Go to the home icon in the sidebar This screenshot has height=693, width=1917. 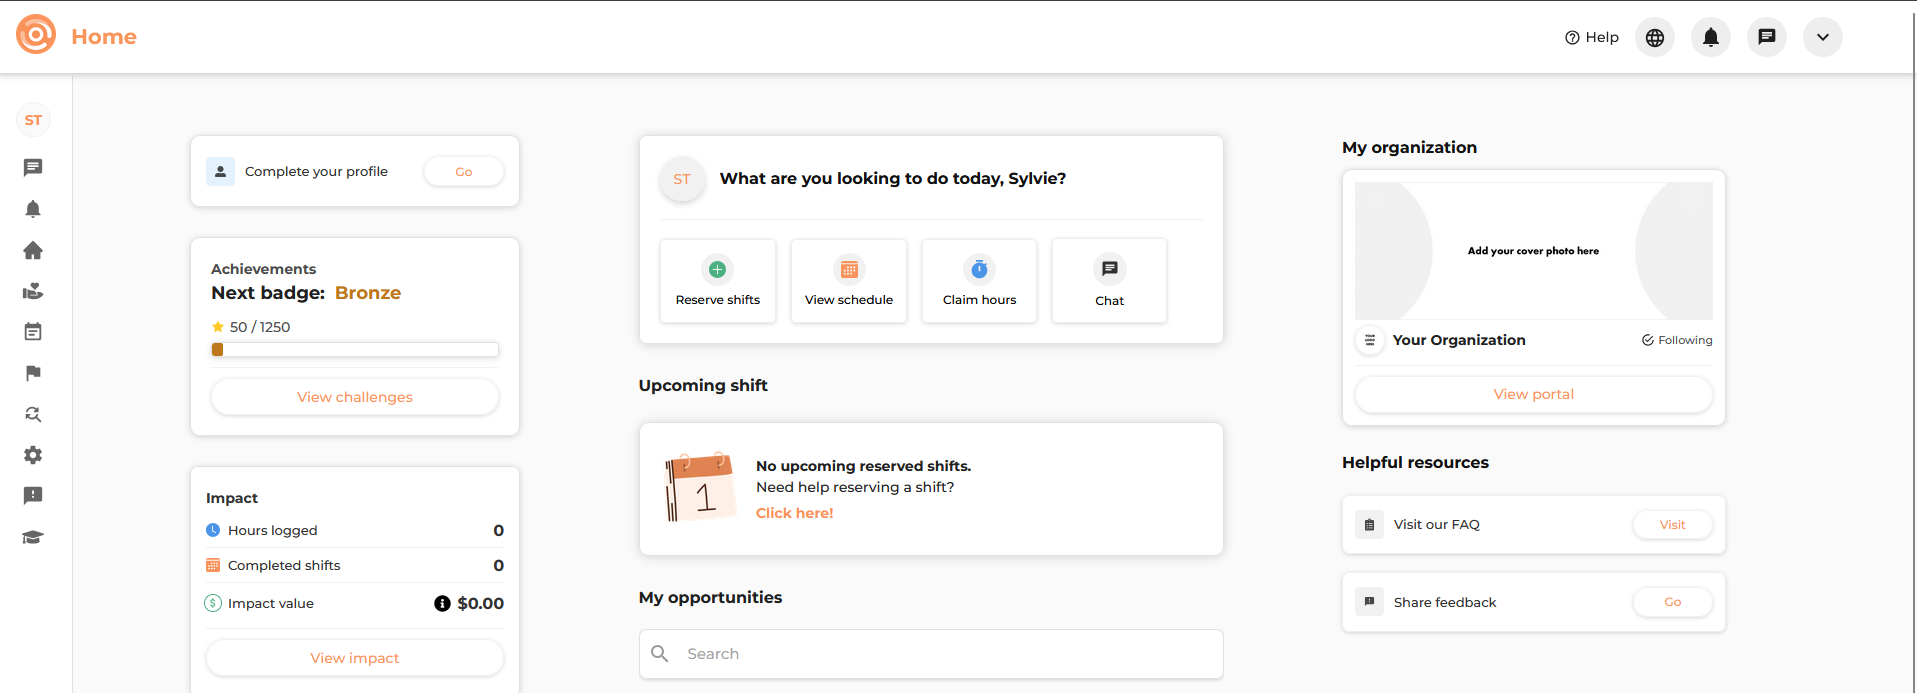[33, 250]
